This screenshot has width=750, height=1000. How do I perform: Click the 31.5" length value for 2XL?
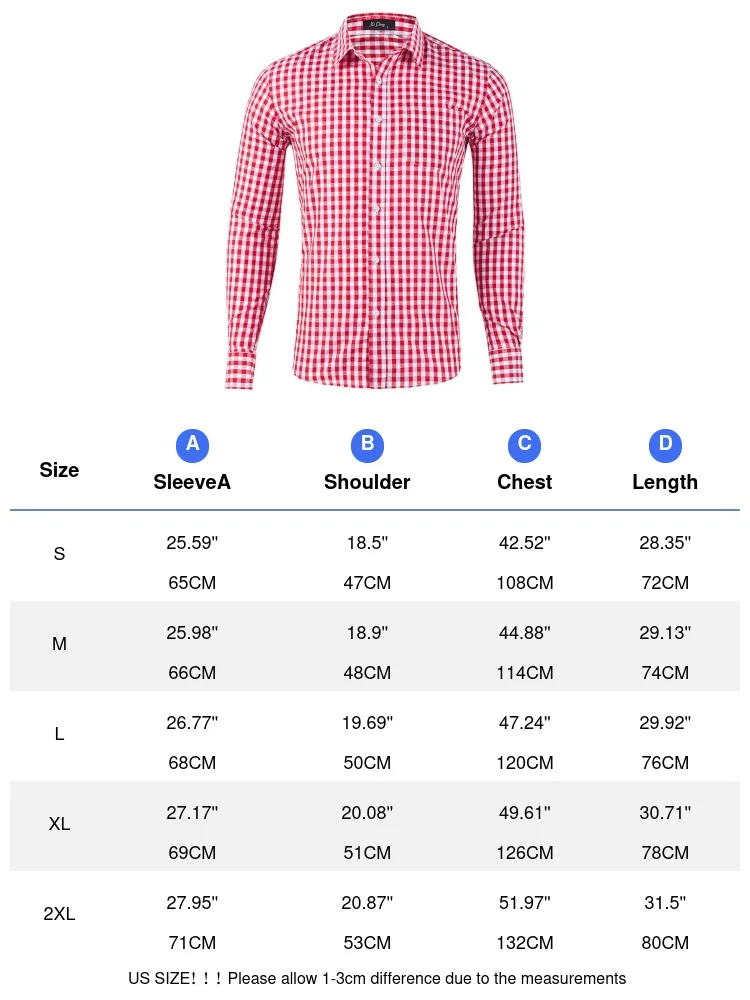[x=665, y=903]
